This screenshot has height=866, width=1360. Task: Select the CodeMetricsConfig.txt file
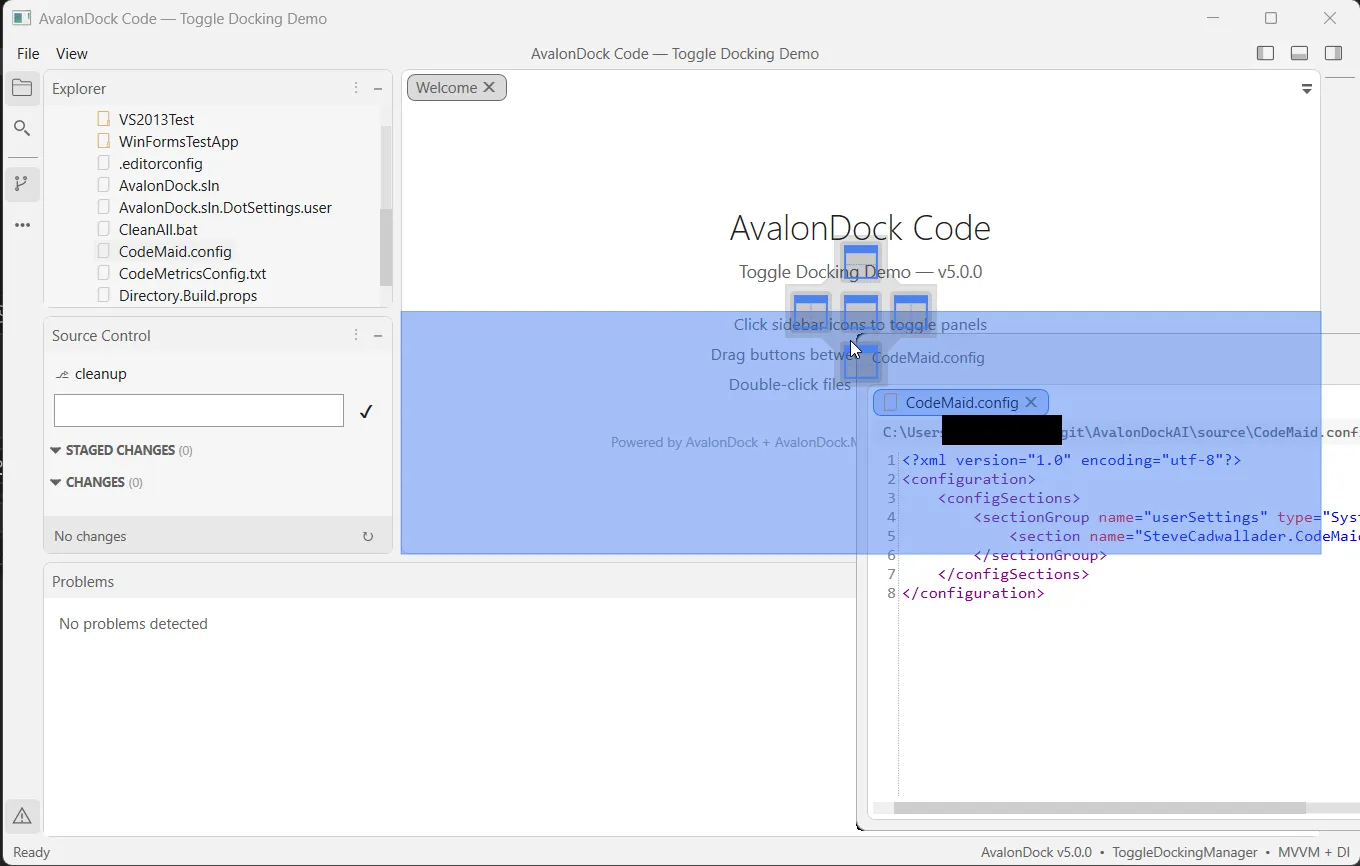(192, 273)
